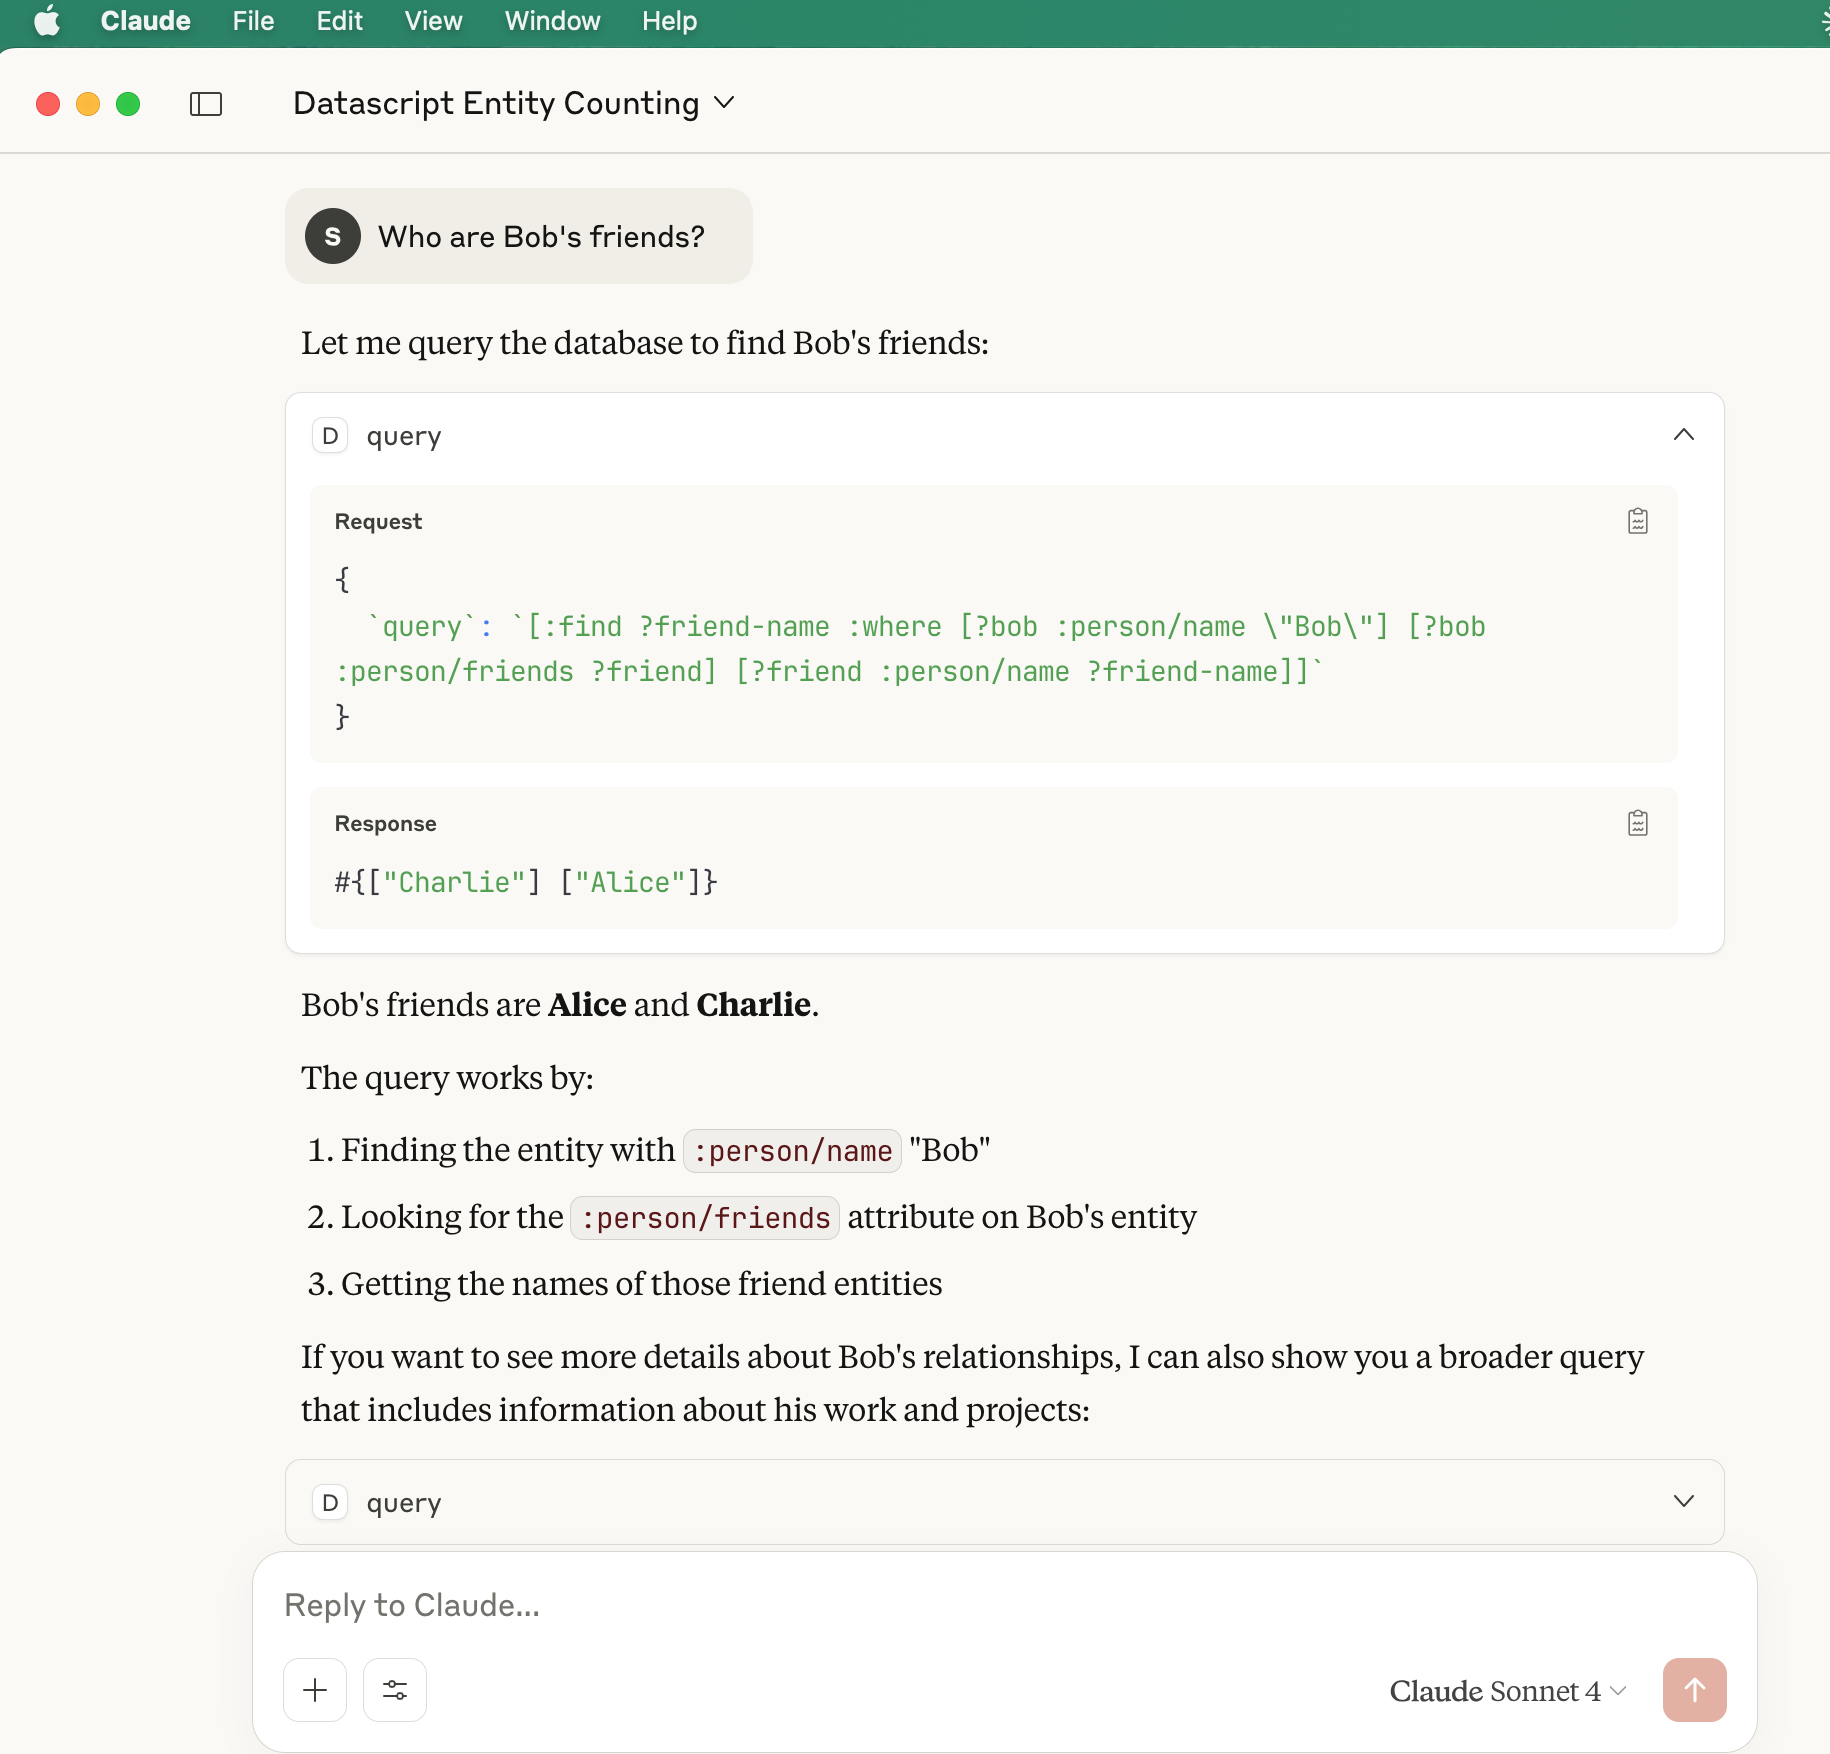
Task: Click 'Getting the names of those friend entities'
Action: (641, 1284)
